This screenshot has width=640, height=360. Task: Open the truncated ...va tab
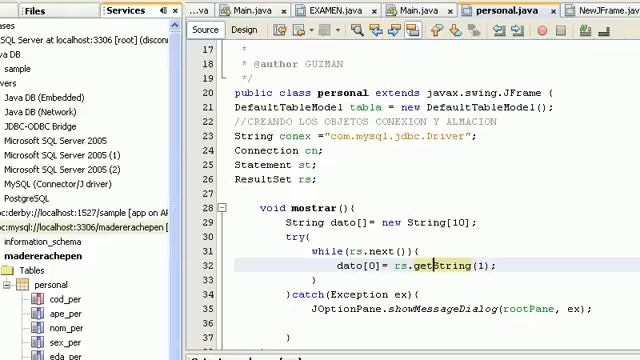pos(199,11)
